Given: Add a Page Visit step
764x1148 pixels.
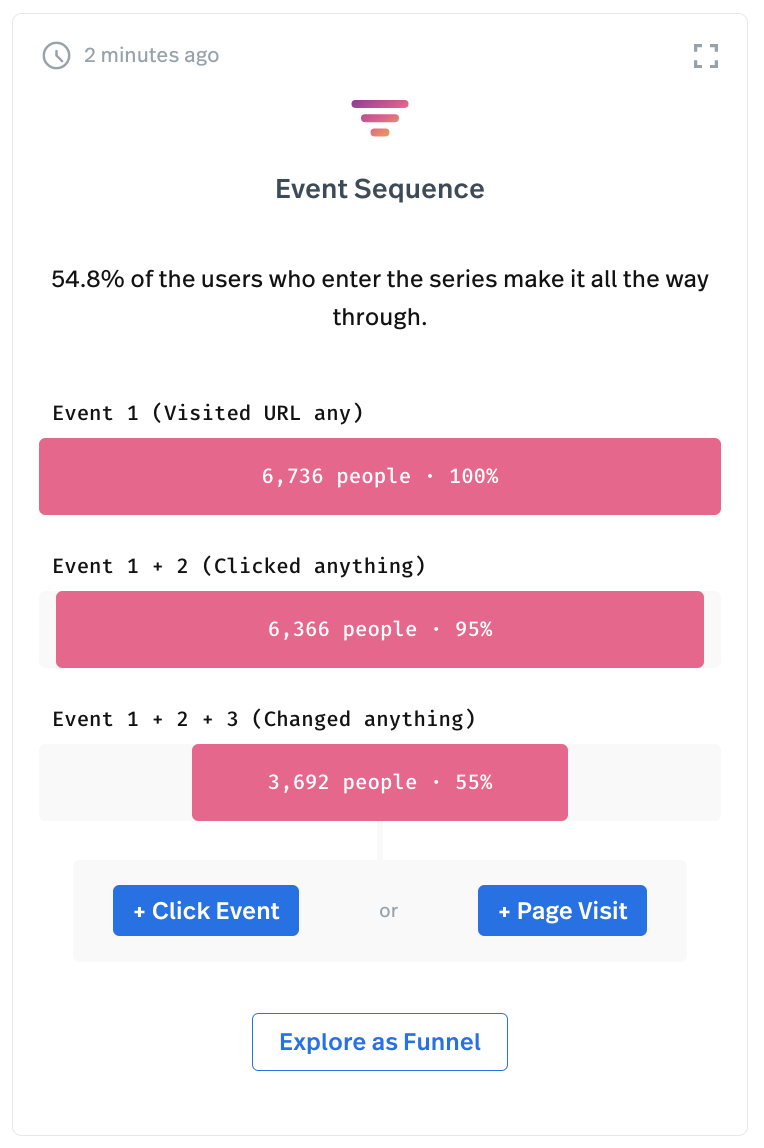Looking at the screenshot, I should [562, 910].
